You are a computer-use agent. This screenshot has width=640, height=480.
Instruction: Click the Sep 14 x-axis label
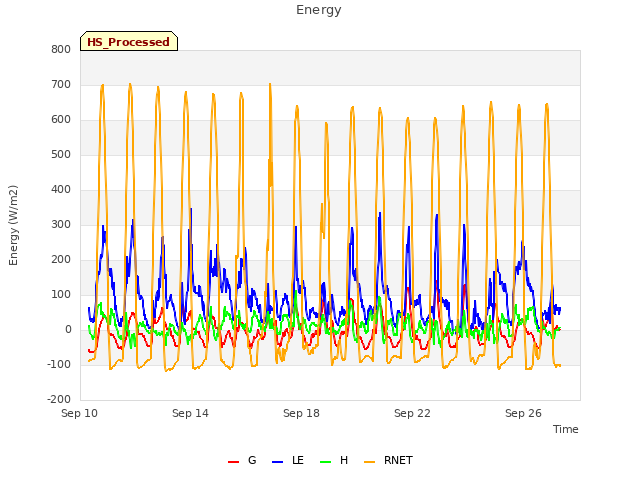click(x=190, y=413)
